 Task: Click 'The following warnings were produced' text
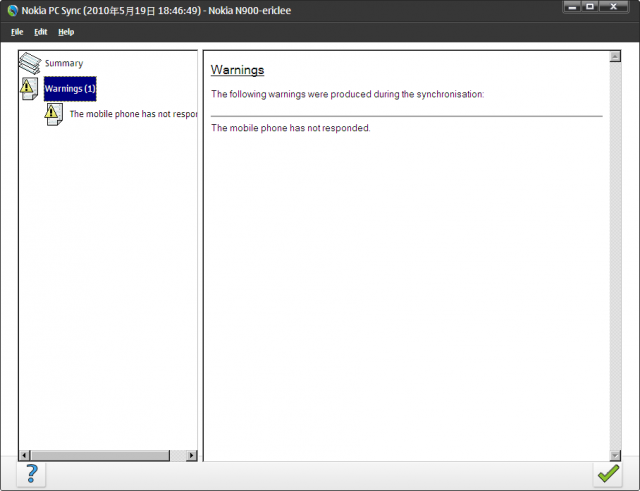point(347,94)
